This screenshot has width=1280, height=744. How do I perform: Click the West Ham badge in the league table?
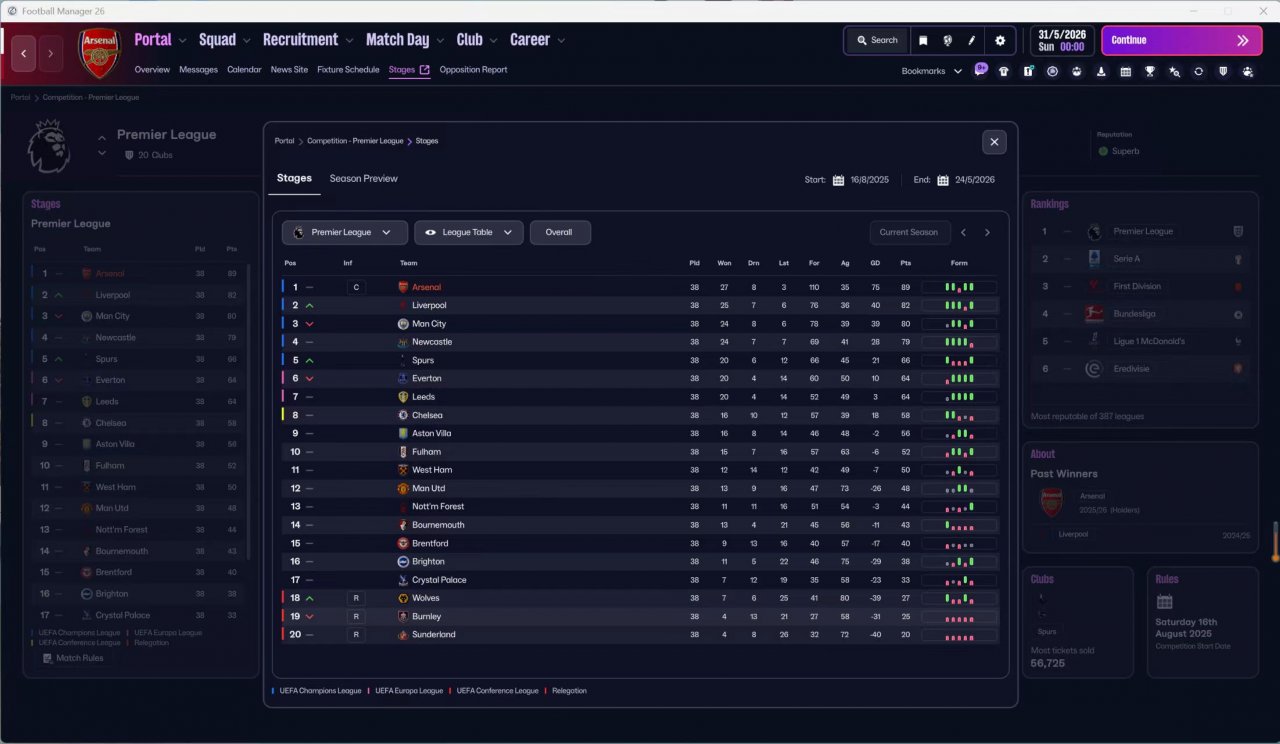403,470
